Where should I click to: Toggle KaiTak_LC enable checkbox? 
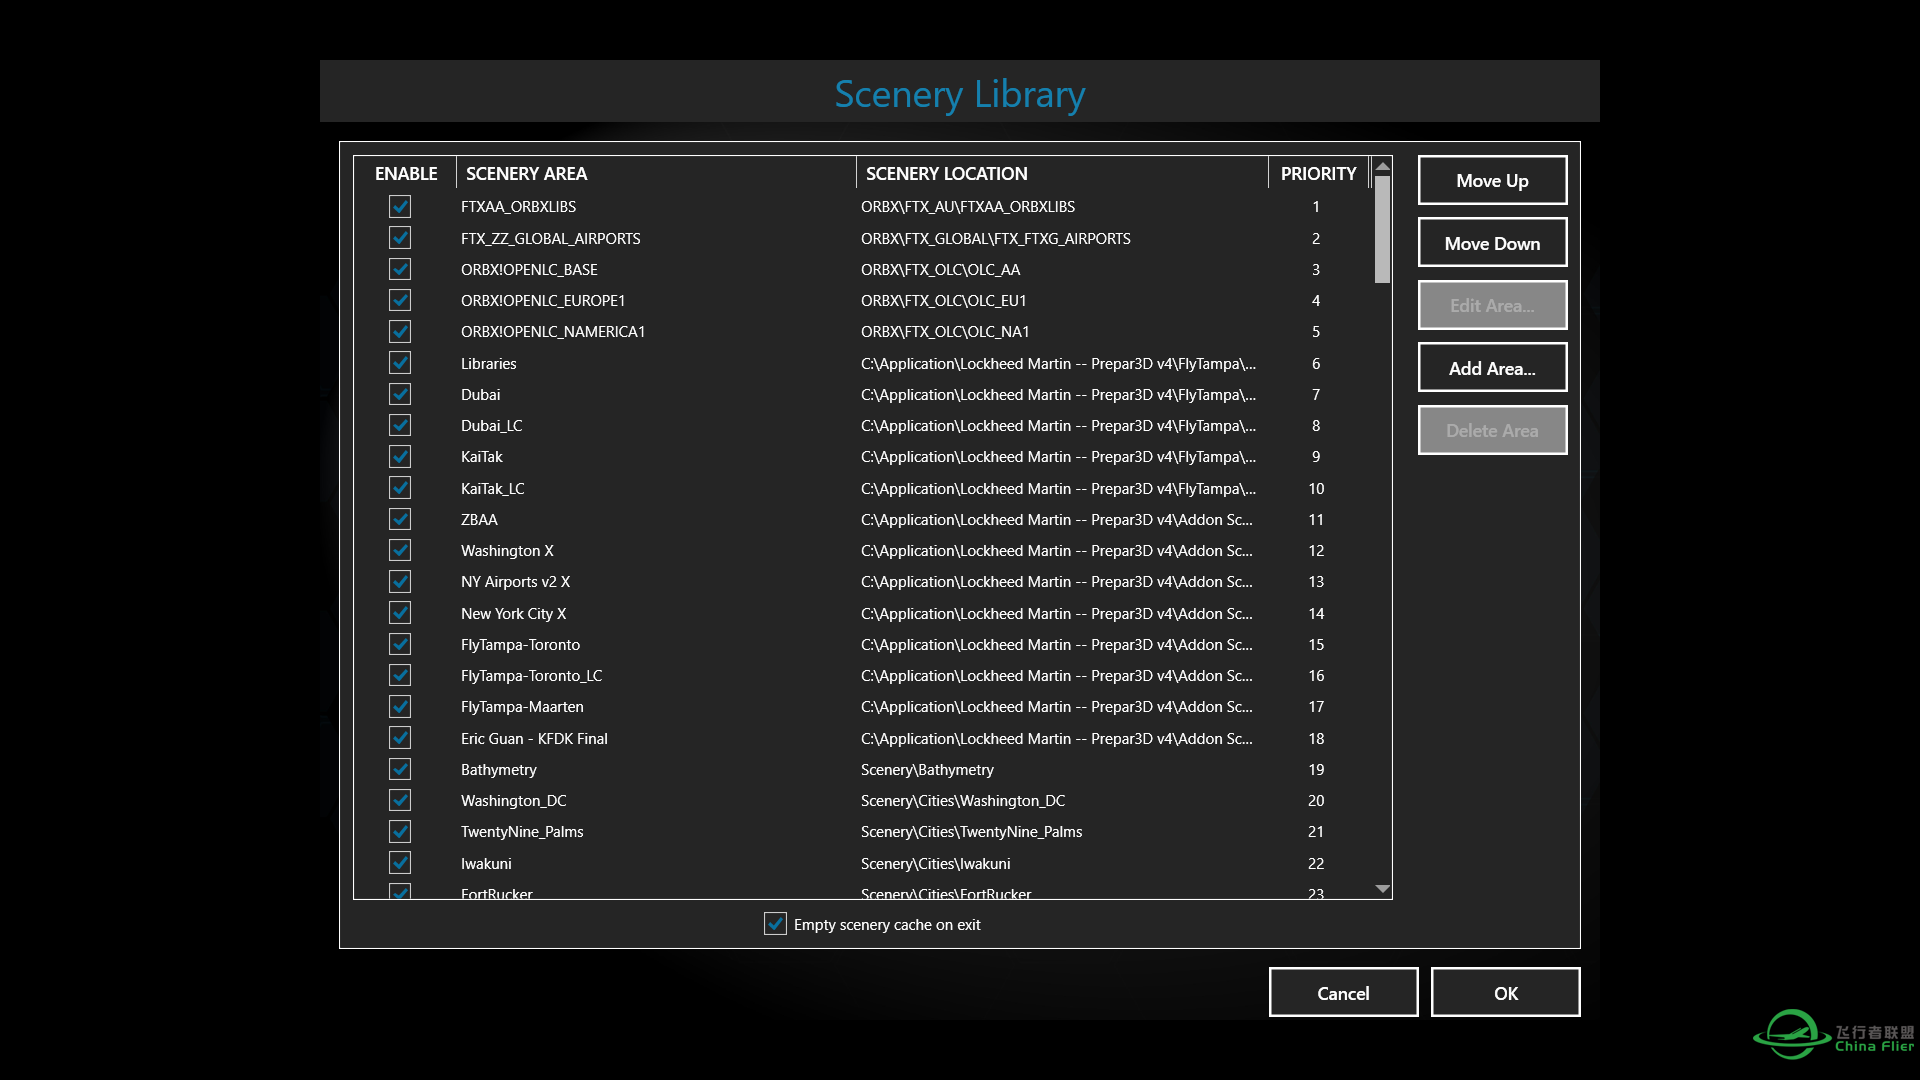click(x=400, y=488)
